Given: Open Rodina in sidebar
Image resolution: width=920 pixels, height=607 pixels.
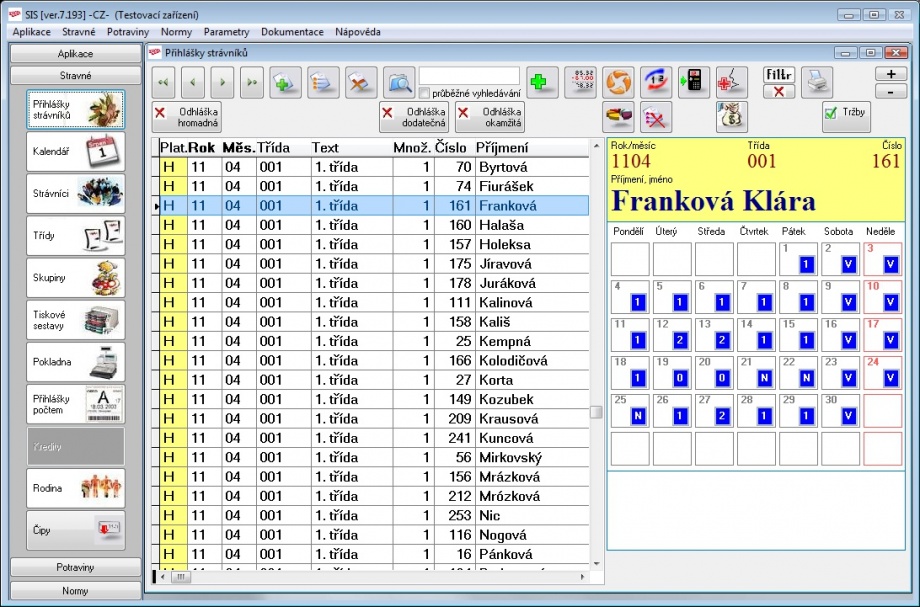Looking at the screenshot, I should [x=76, y=488].
